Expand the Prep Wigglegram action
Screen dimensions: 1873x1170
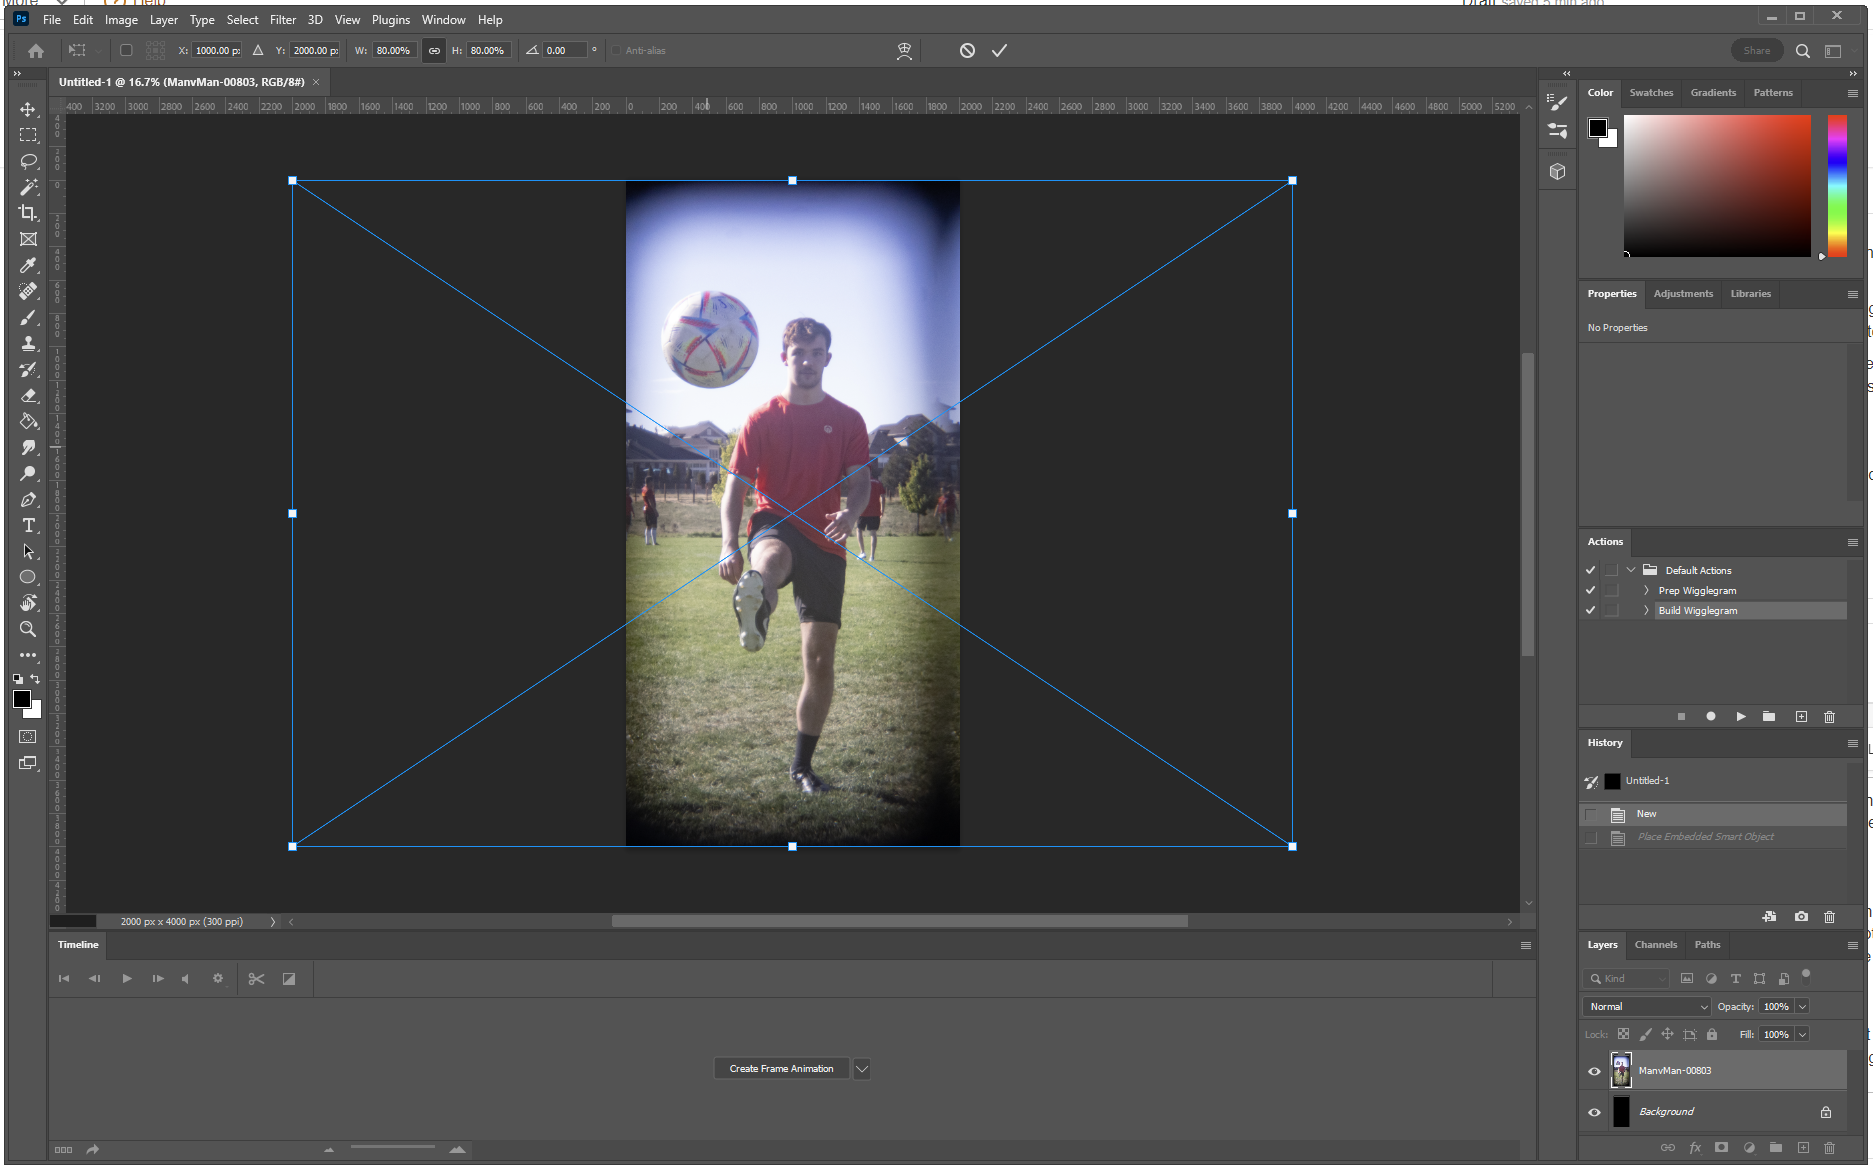pos(1646,590)
